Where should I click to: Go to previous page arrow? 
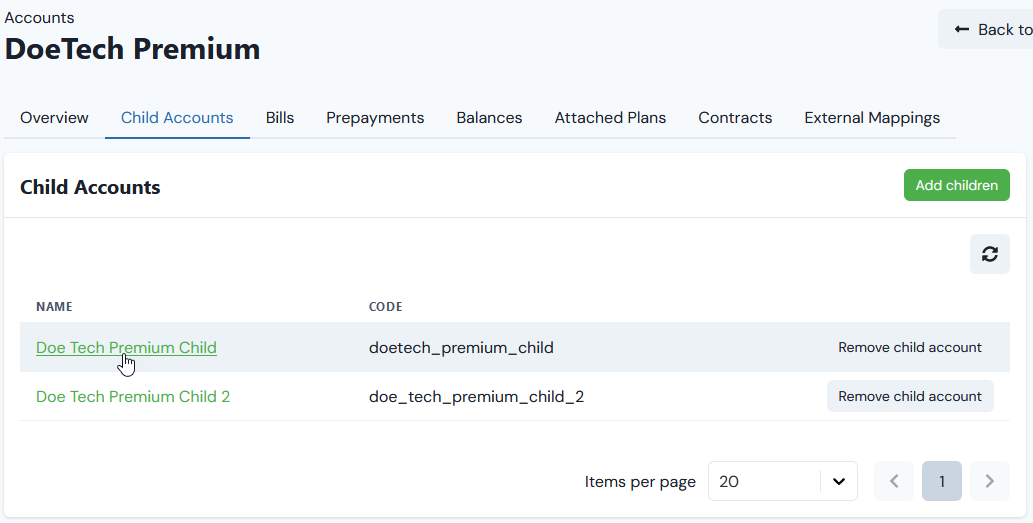(x=894, y=482)
